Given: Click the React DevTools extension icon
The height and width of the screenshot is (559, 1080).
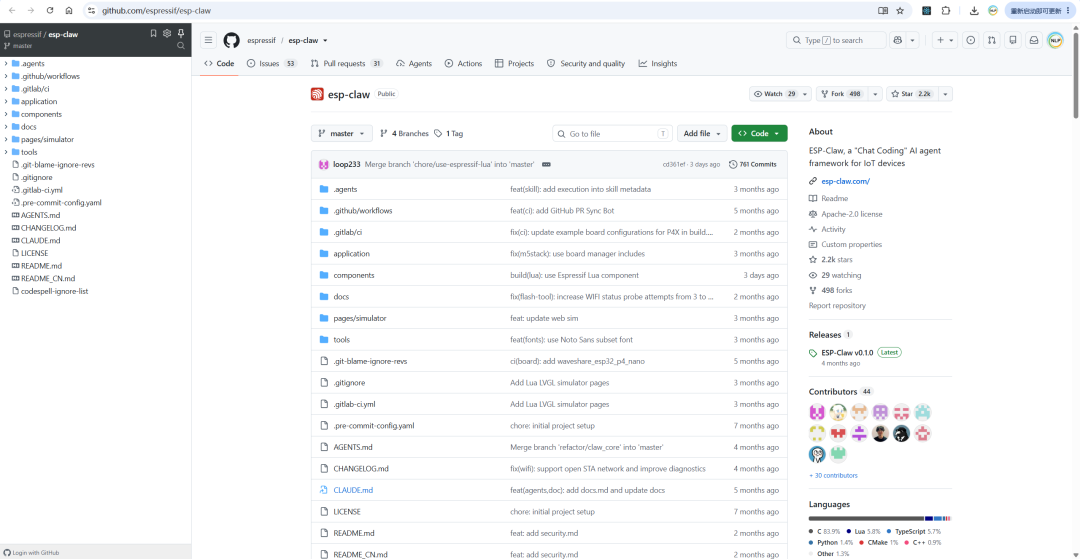Looking at the screenshot, I should (x=927, y=10).
